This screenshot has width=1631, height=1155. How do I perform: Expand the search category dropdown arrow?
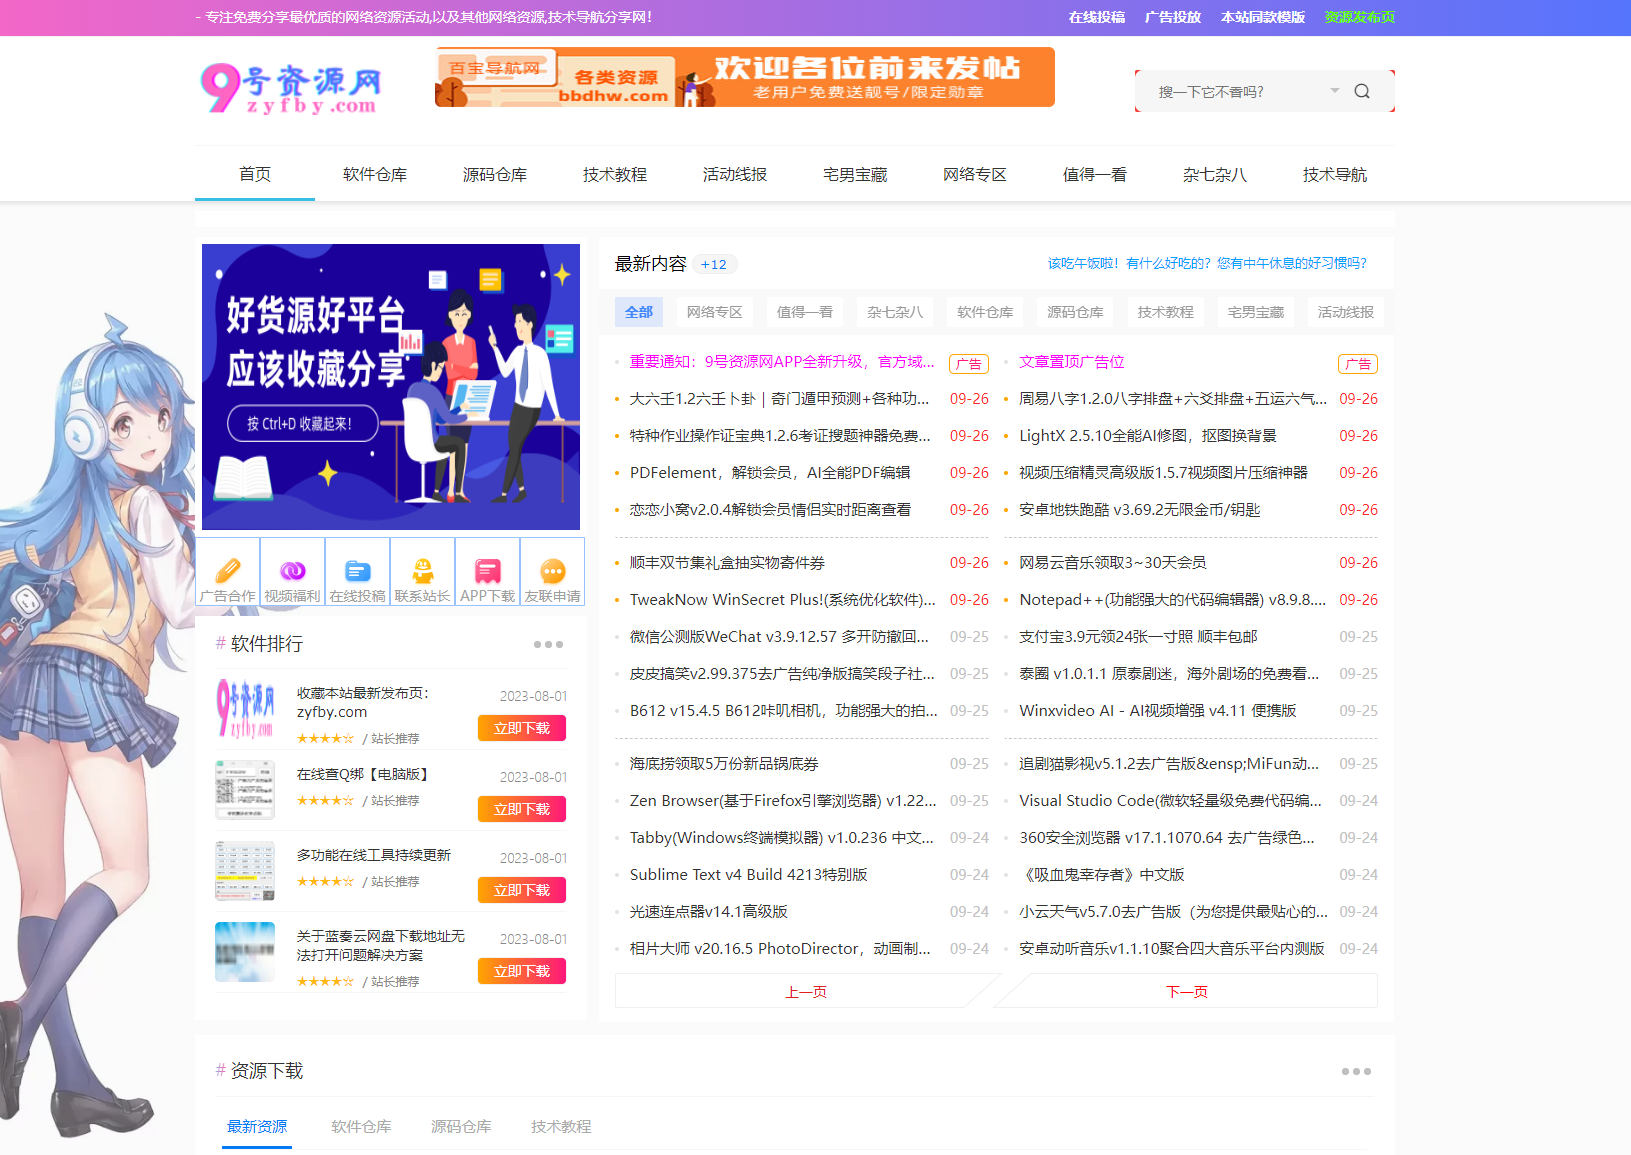tap(1334, 91)
